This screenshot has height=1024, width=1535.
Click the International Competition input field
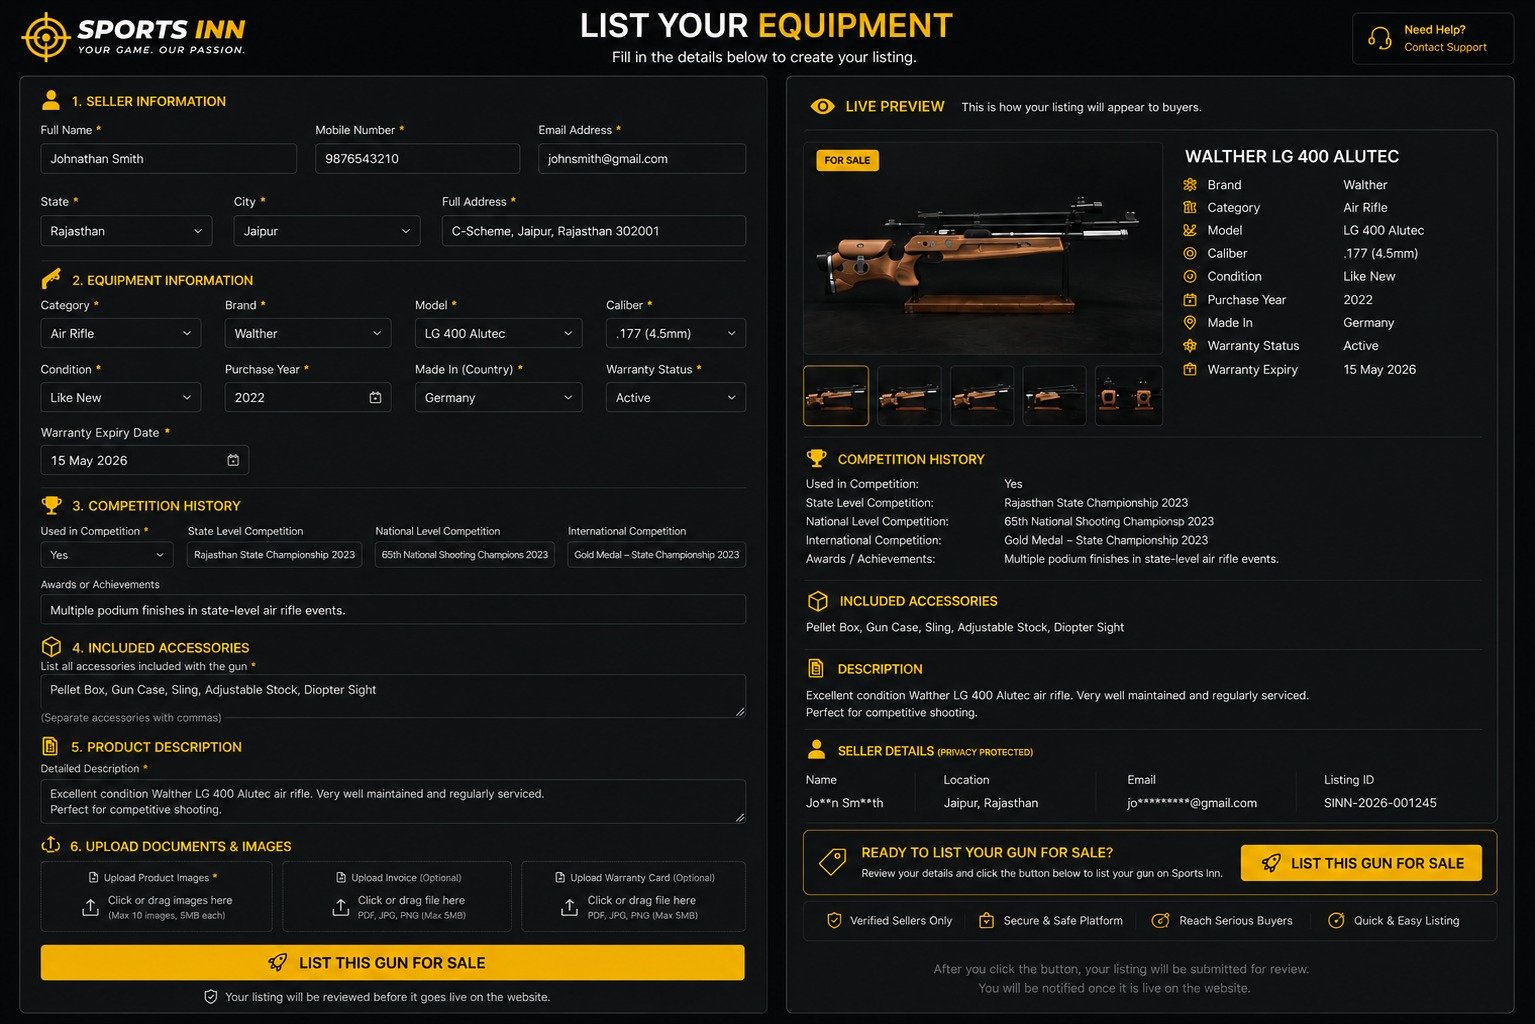pyautogui.click(x=657, y=555)
